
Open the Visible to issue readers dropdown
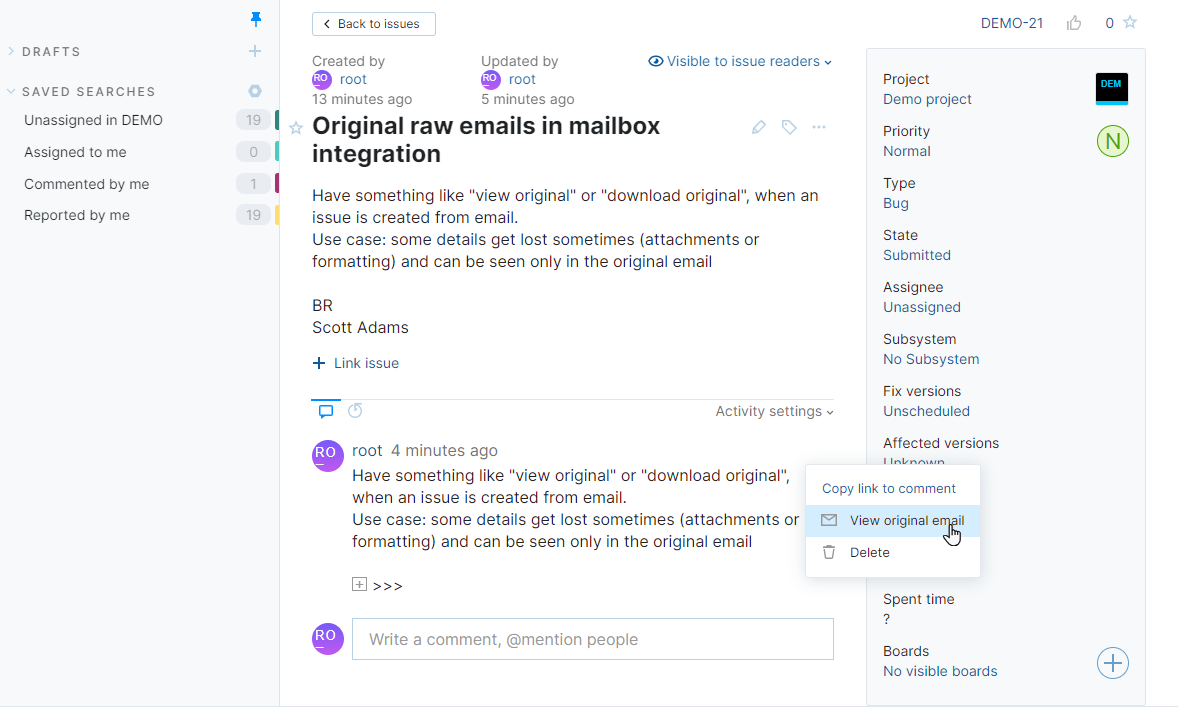click(x=740, y=61)
